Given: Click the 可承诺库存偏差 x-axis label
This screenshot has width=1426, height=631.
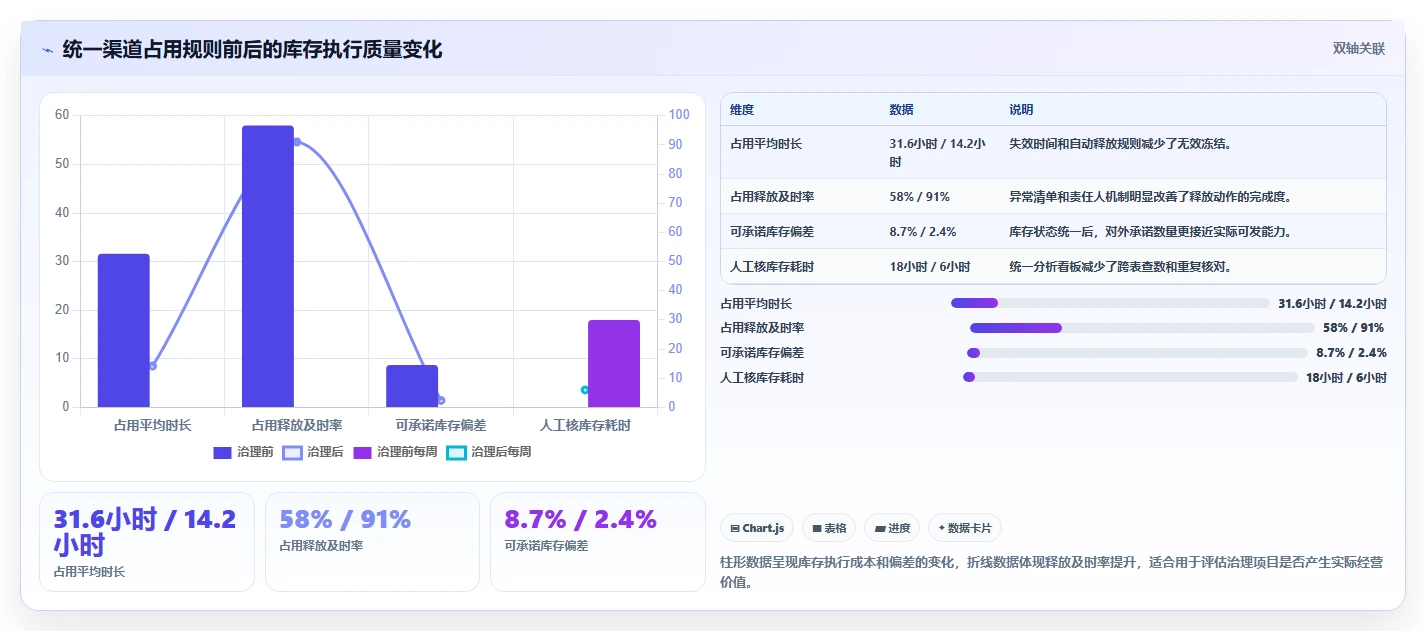Looking at the screenshot, I should (x=441, y=426).
